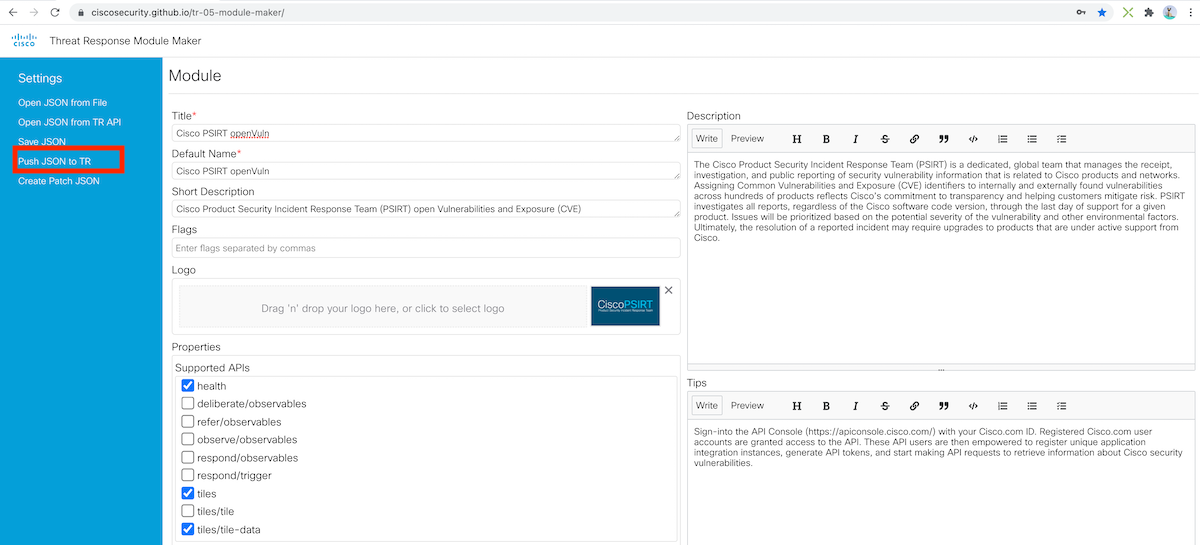Click Unordered list icon in Description toolbar
This screenshot has width=1200, height=545.
click(1032, 139)
